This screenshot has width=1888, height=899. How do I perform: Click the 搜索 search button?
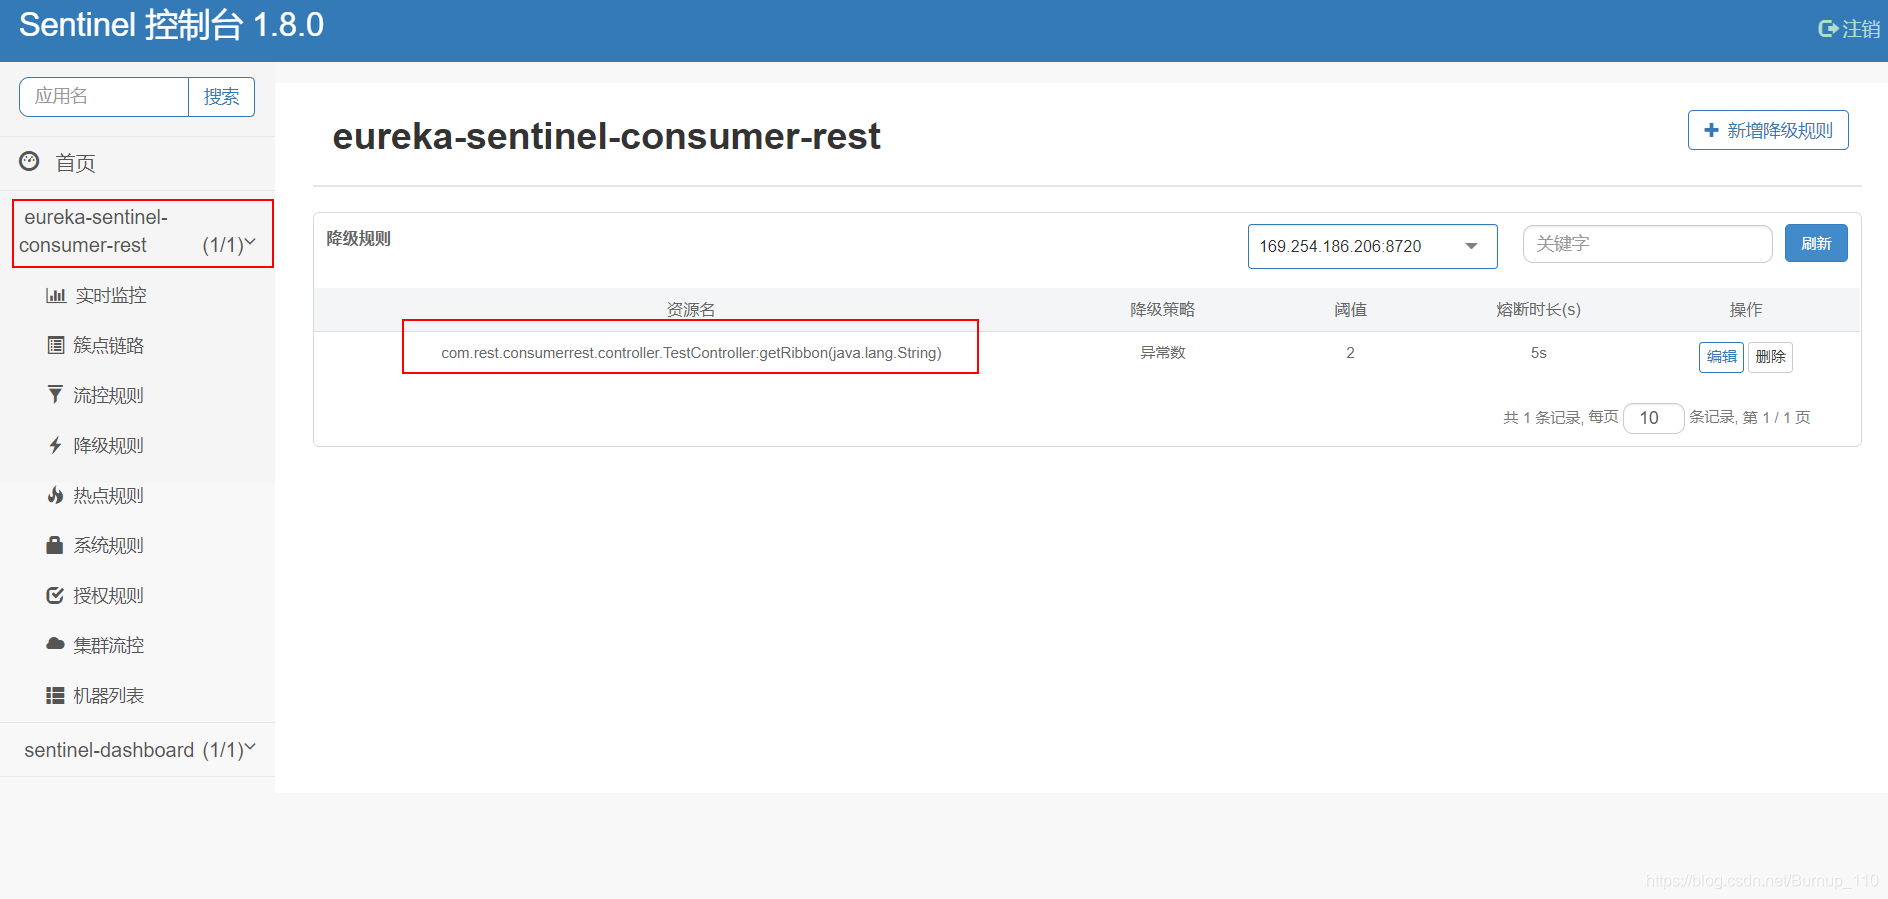(221, 97)
